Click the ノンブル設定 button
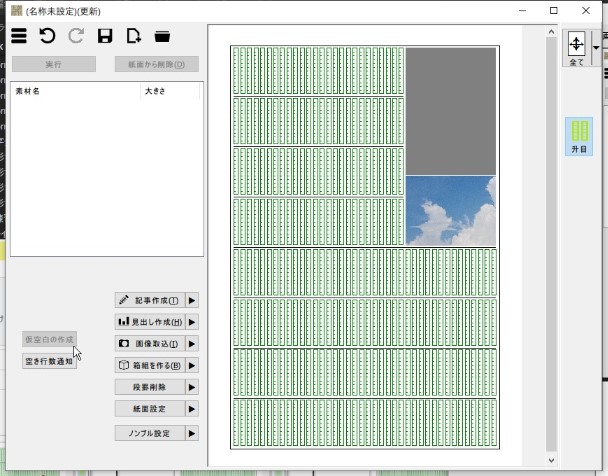 (x=150, y=433)
